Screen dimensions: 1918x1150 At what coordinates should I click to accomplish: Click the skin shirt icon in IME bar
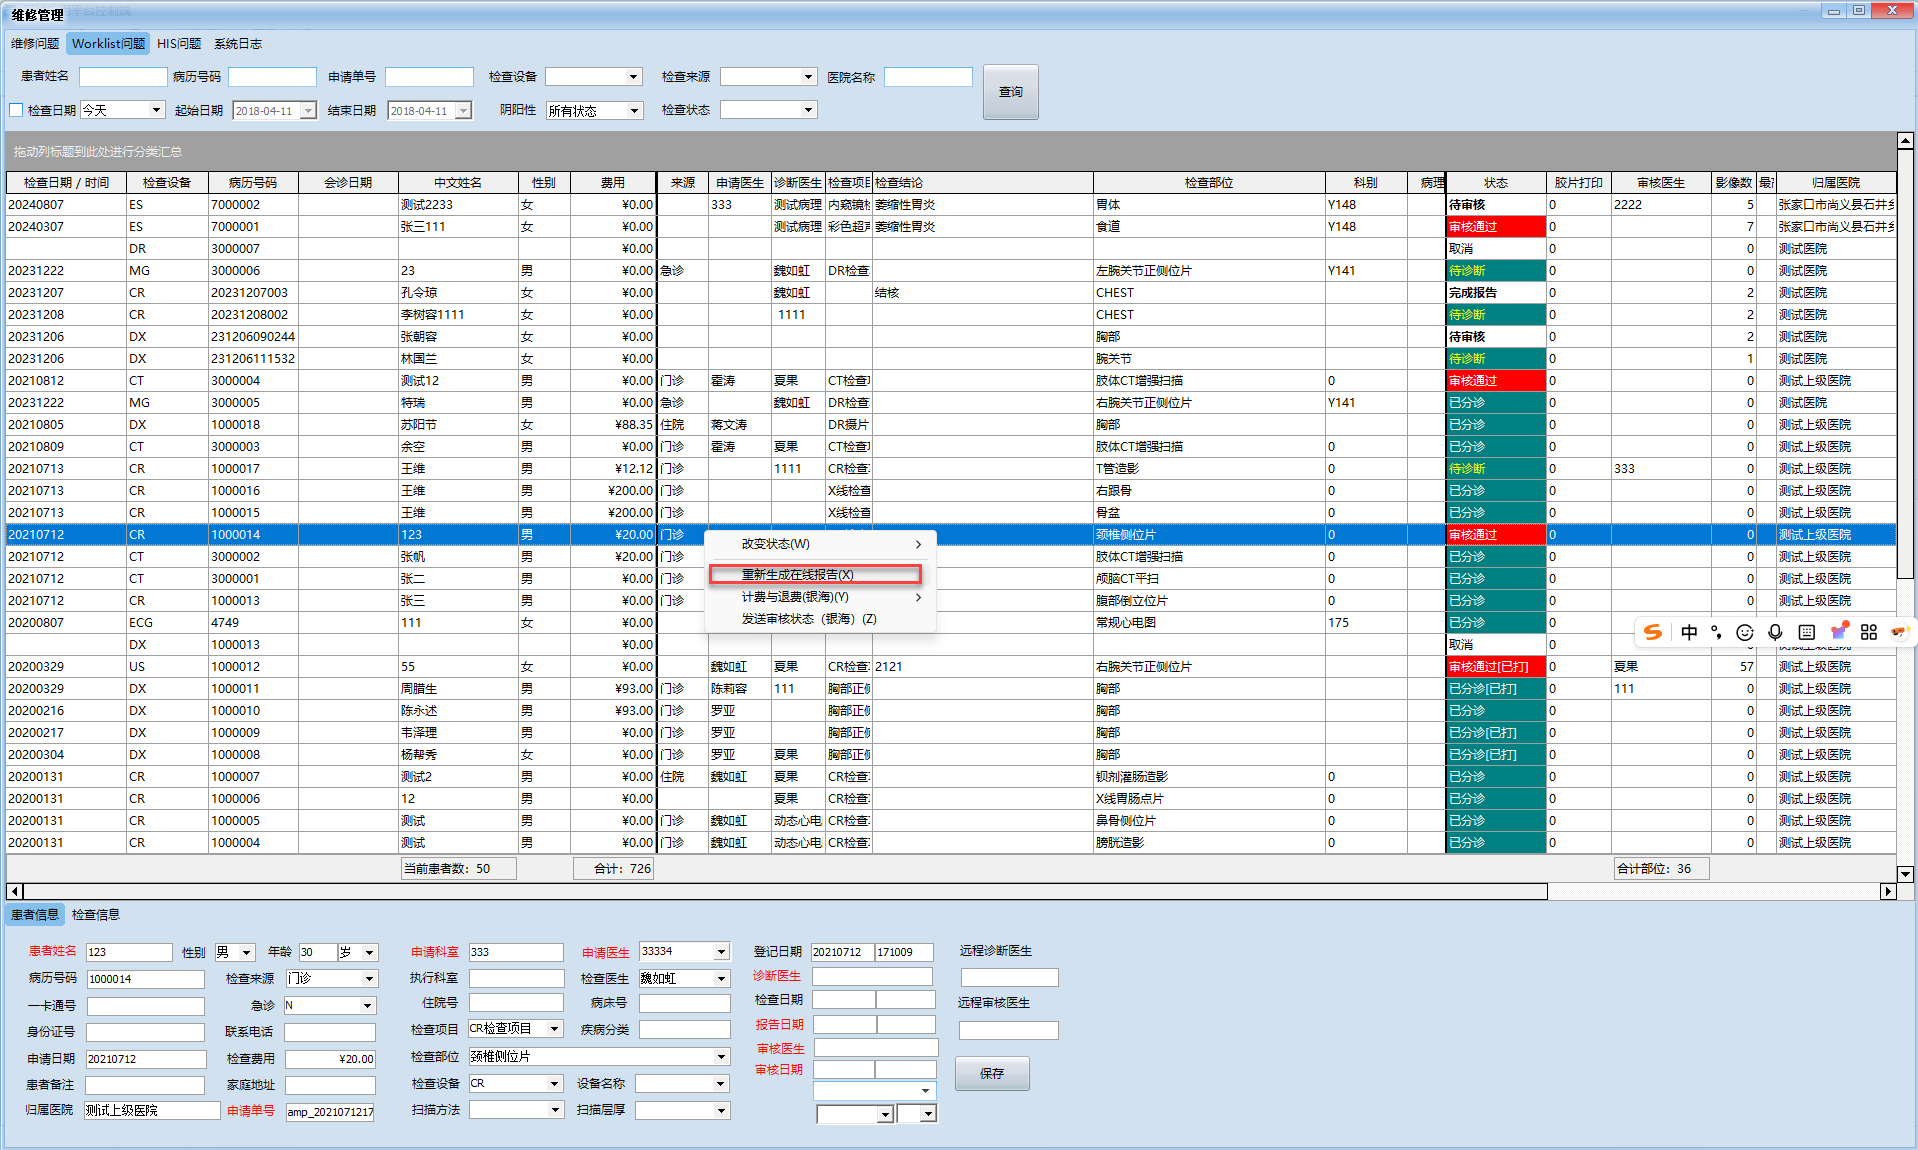pyautogui.click(x=1838, y=631)
